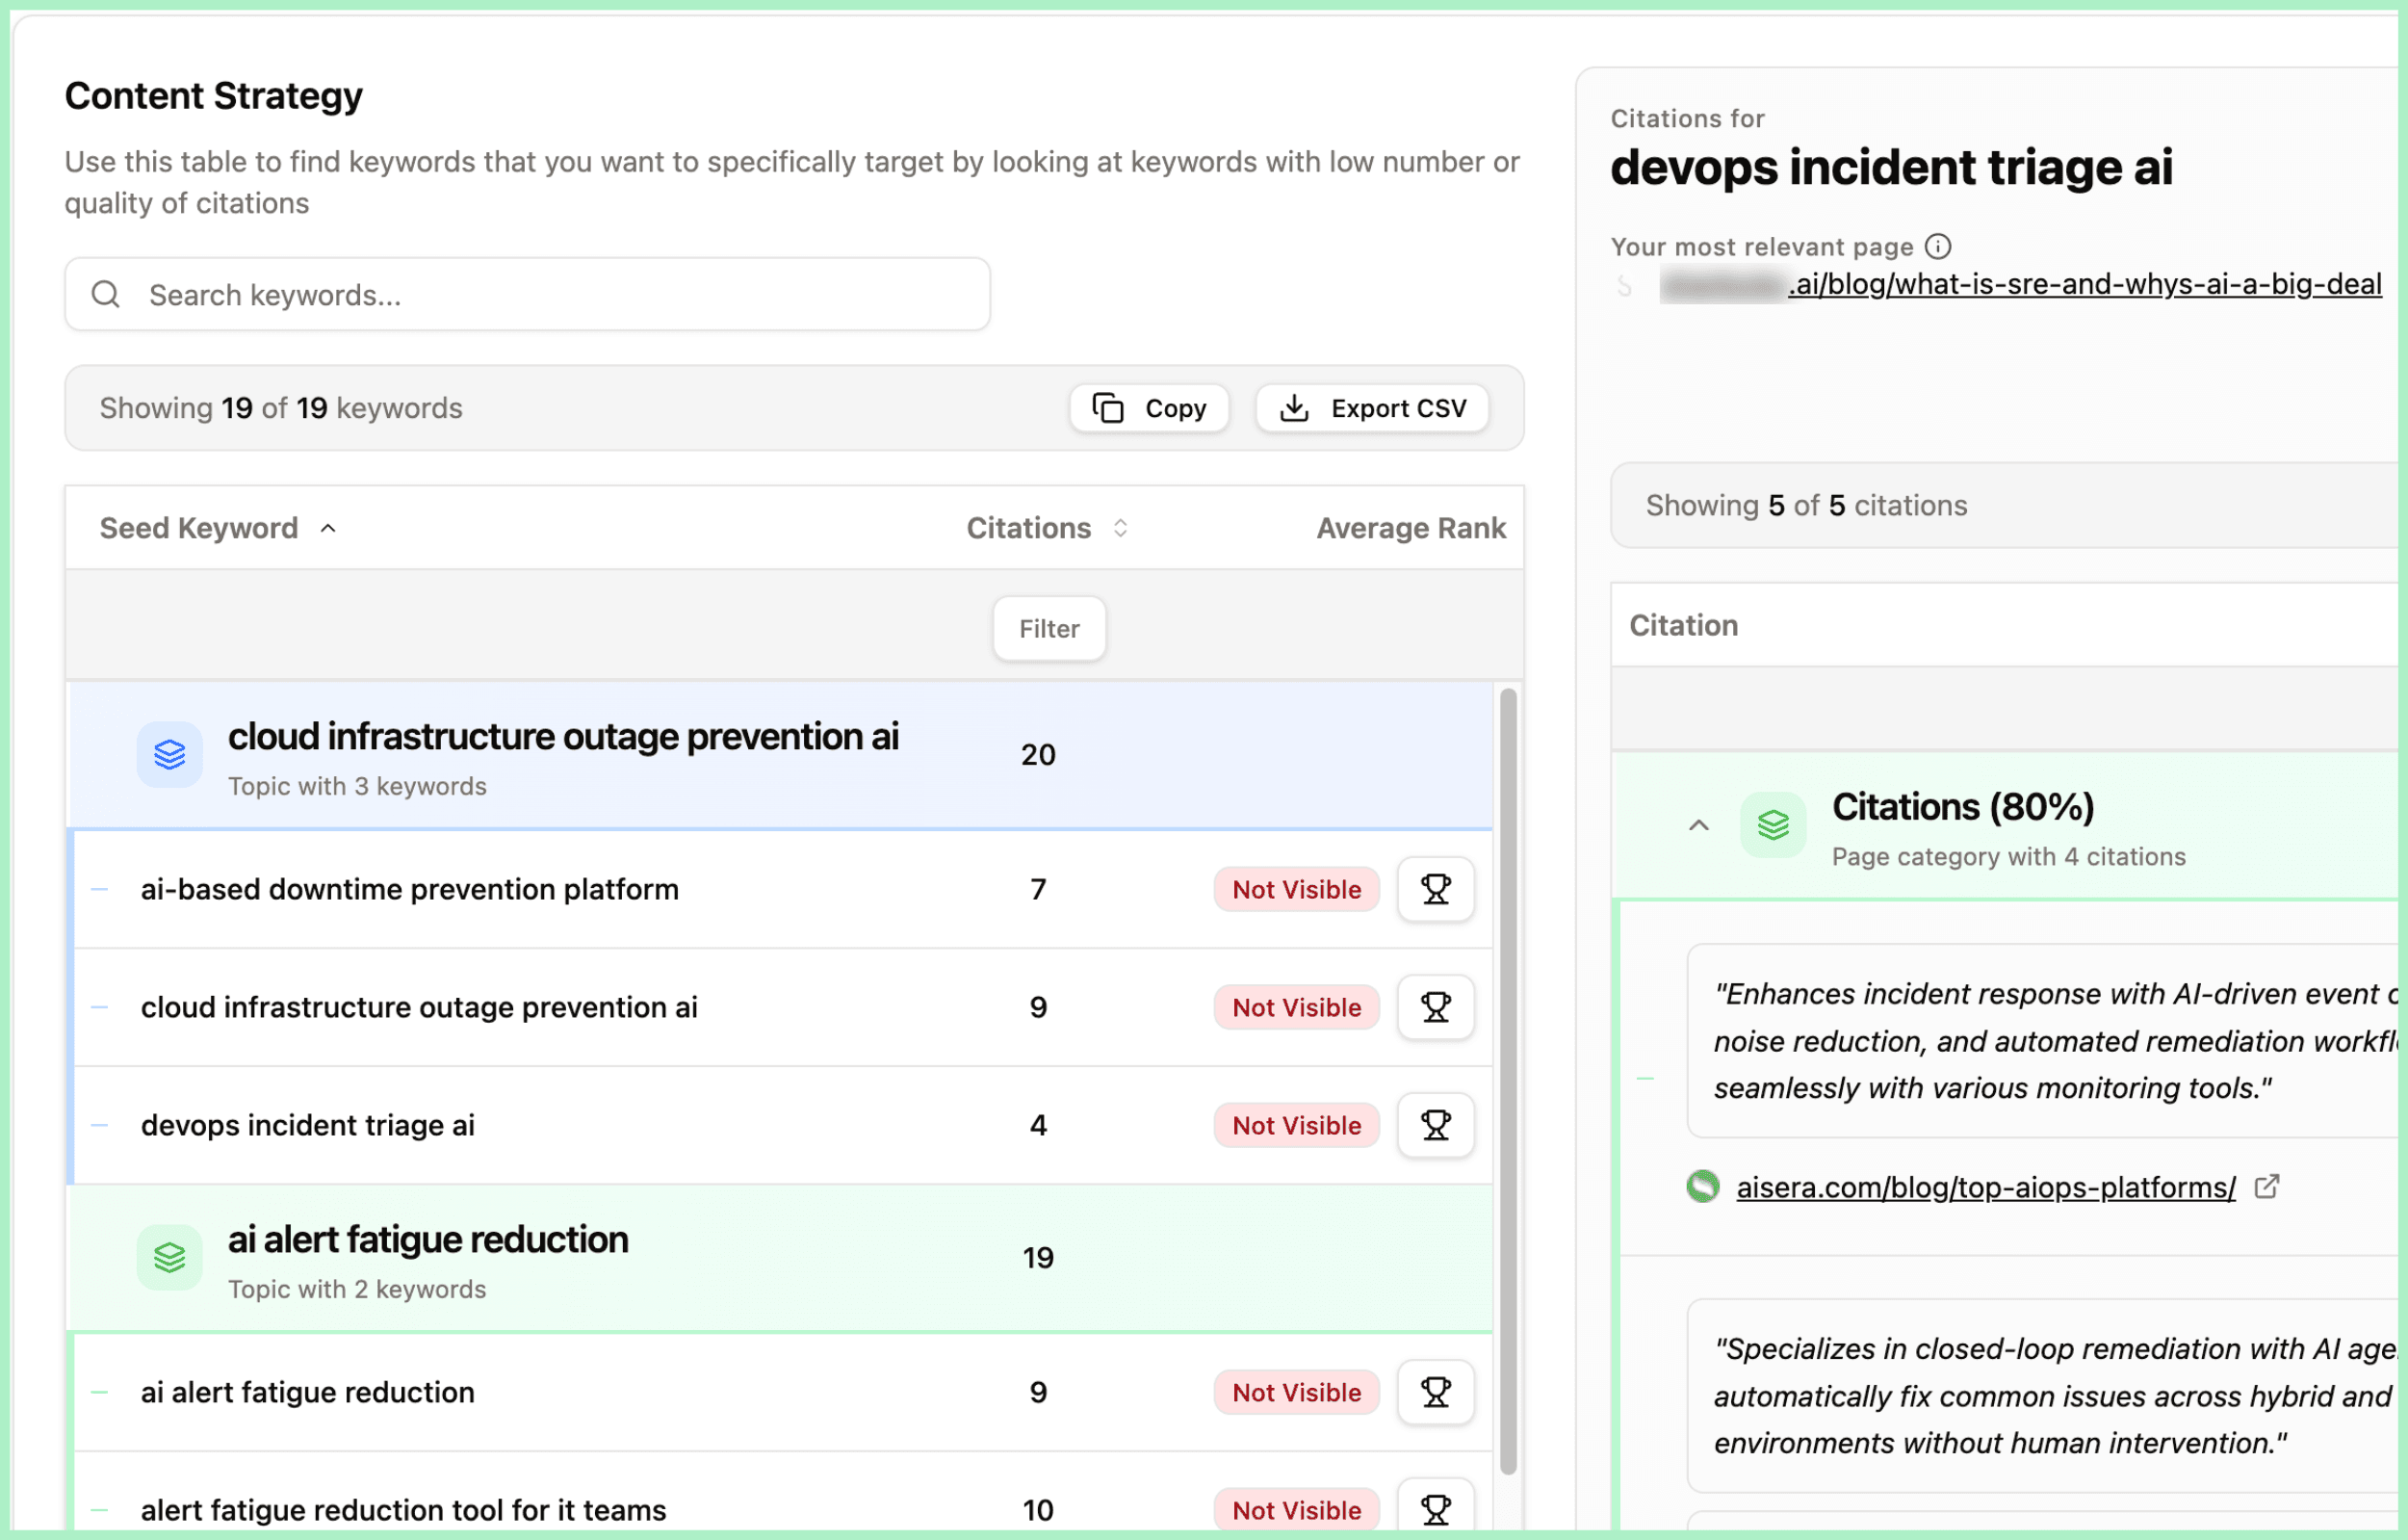Click trophy icon for devops incident triage ai
This screenshot has height=1540, width=2408.
pyautogui.click(x=1435, y=1125)
